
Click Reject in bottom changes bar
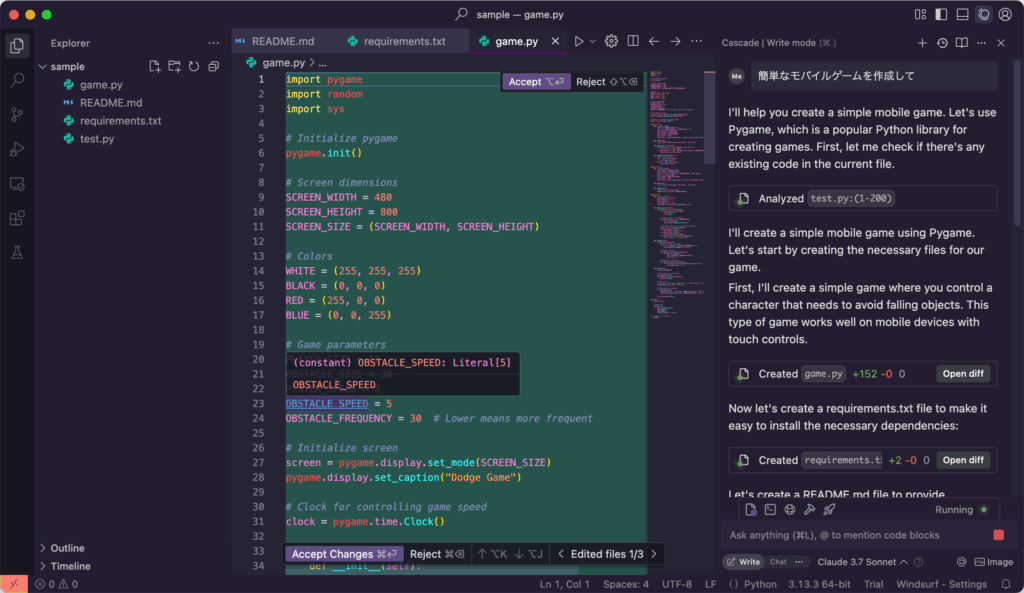pos(437,554)
